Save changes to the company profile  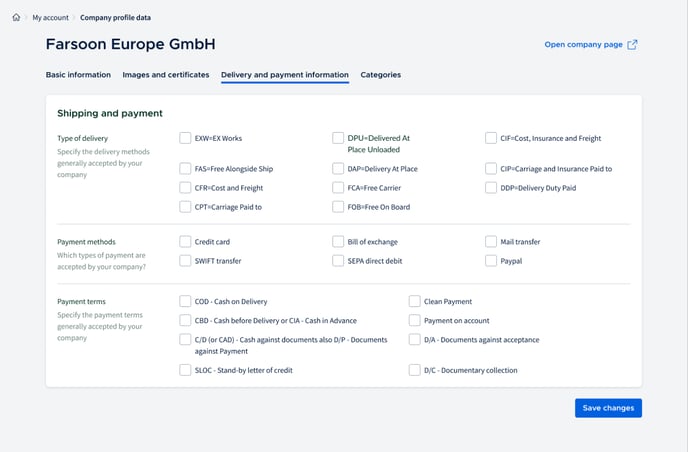pyautogui.click(x=608, y=408)
